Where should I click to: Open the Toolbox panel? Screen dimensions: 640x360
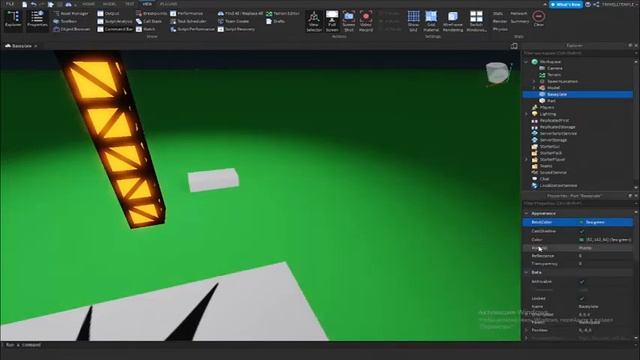(x=65, y=21)
